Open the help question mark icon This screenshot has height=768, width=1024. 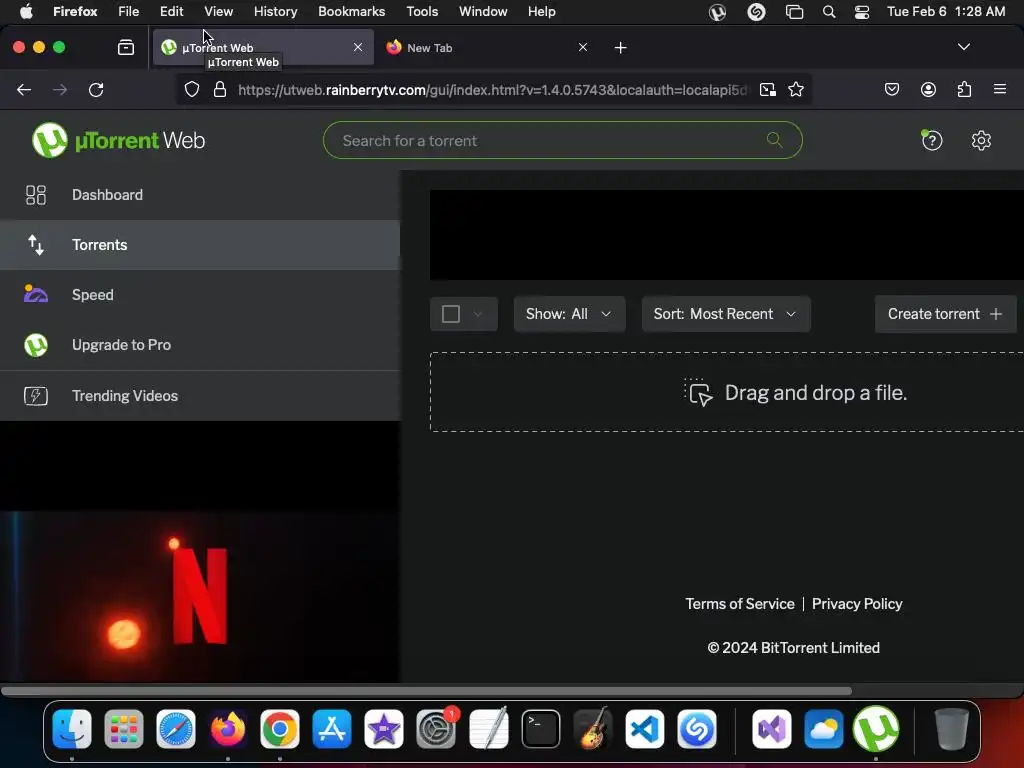(931, 140)
